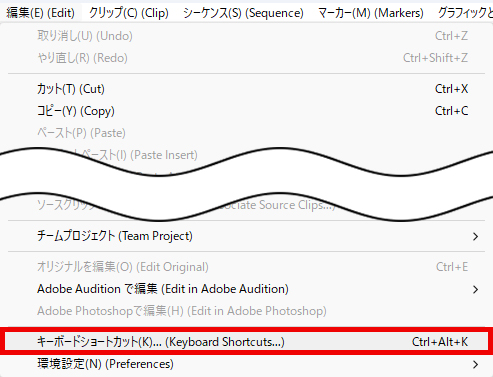Expand the Preferences submenu arrow
This screenshot has width=493, height=377.
[476, 364]
